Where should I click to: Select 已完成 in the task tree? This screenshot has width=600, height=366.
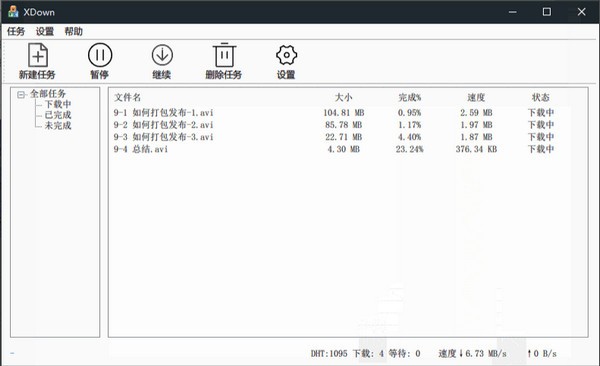pos(58,115)
